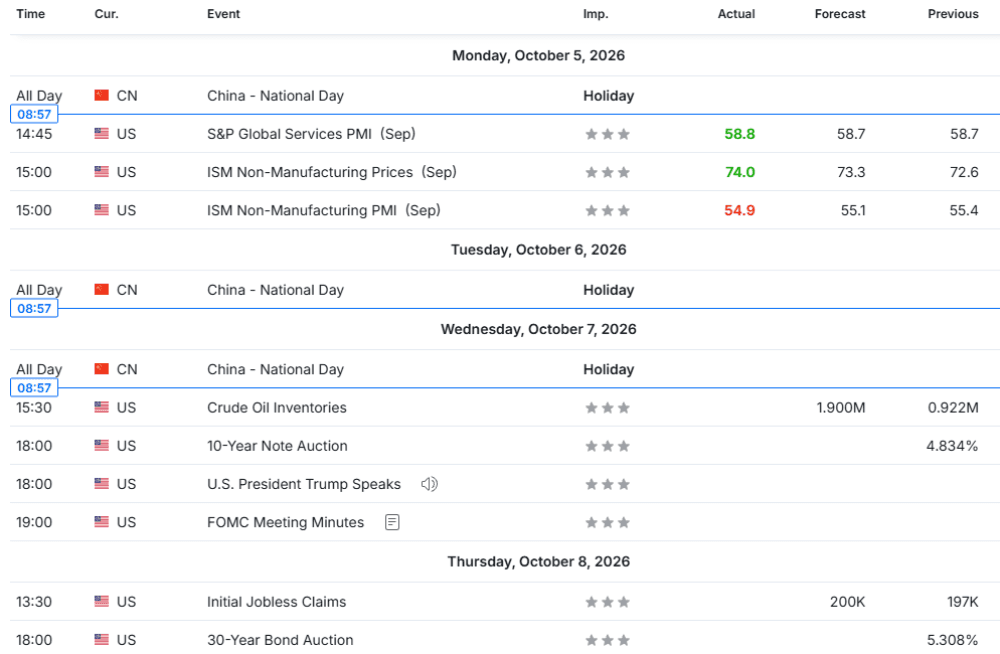
Task: Click importance stars for S&P Global Services PMI
Action: coord(608,134)
